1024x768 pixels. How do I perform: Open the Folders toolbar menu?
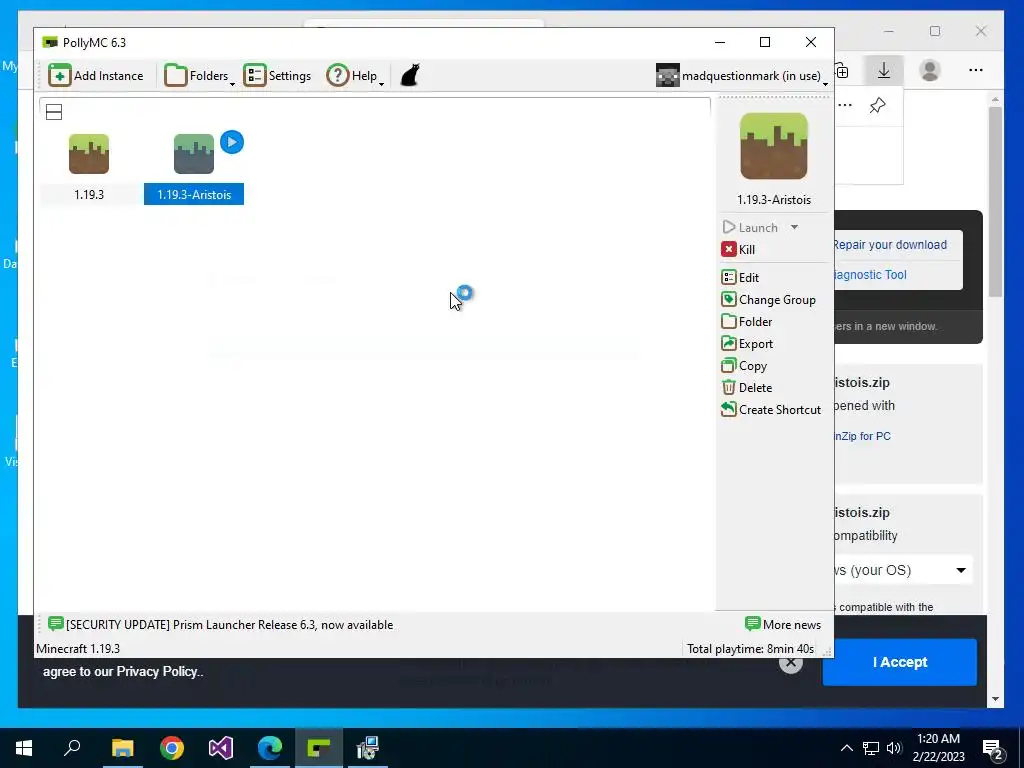pos(199,76)
